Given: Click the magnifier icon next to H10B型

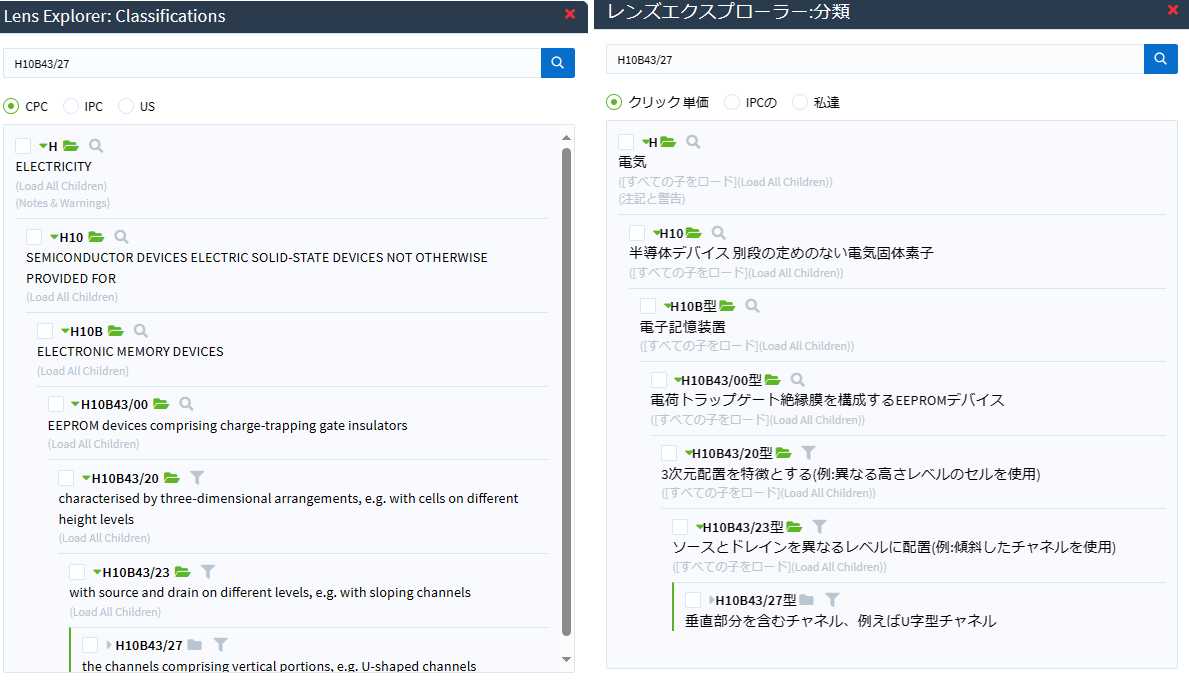Looking at the screenshot, I should point(753,306).
